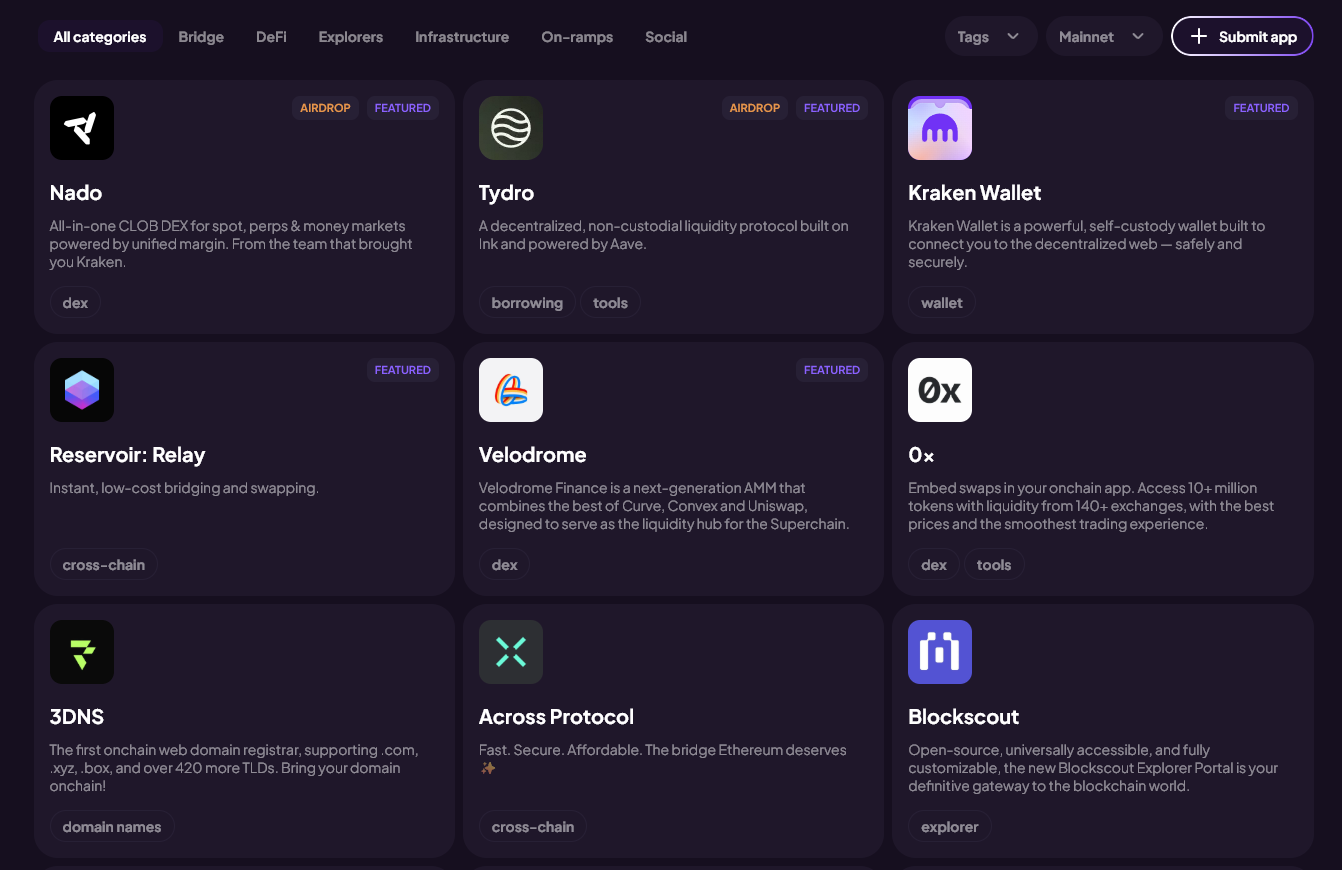Switch to the DeFi category
This screenshot has width=1342, height=870.
[x=270, y=36]
